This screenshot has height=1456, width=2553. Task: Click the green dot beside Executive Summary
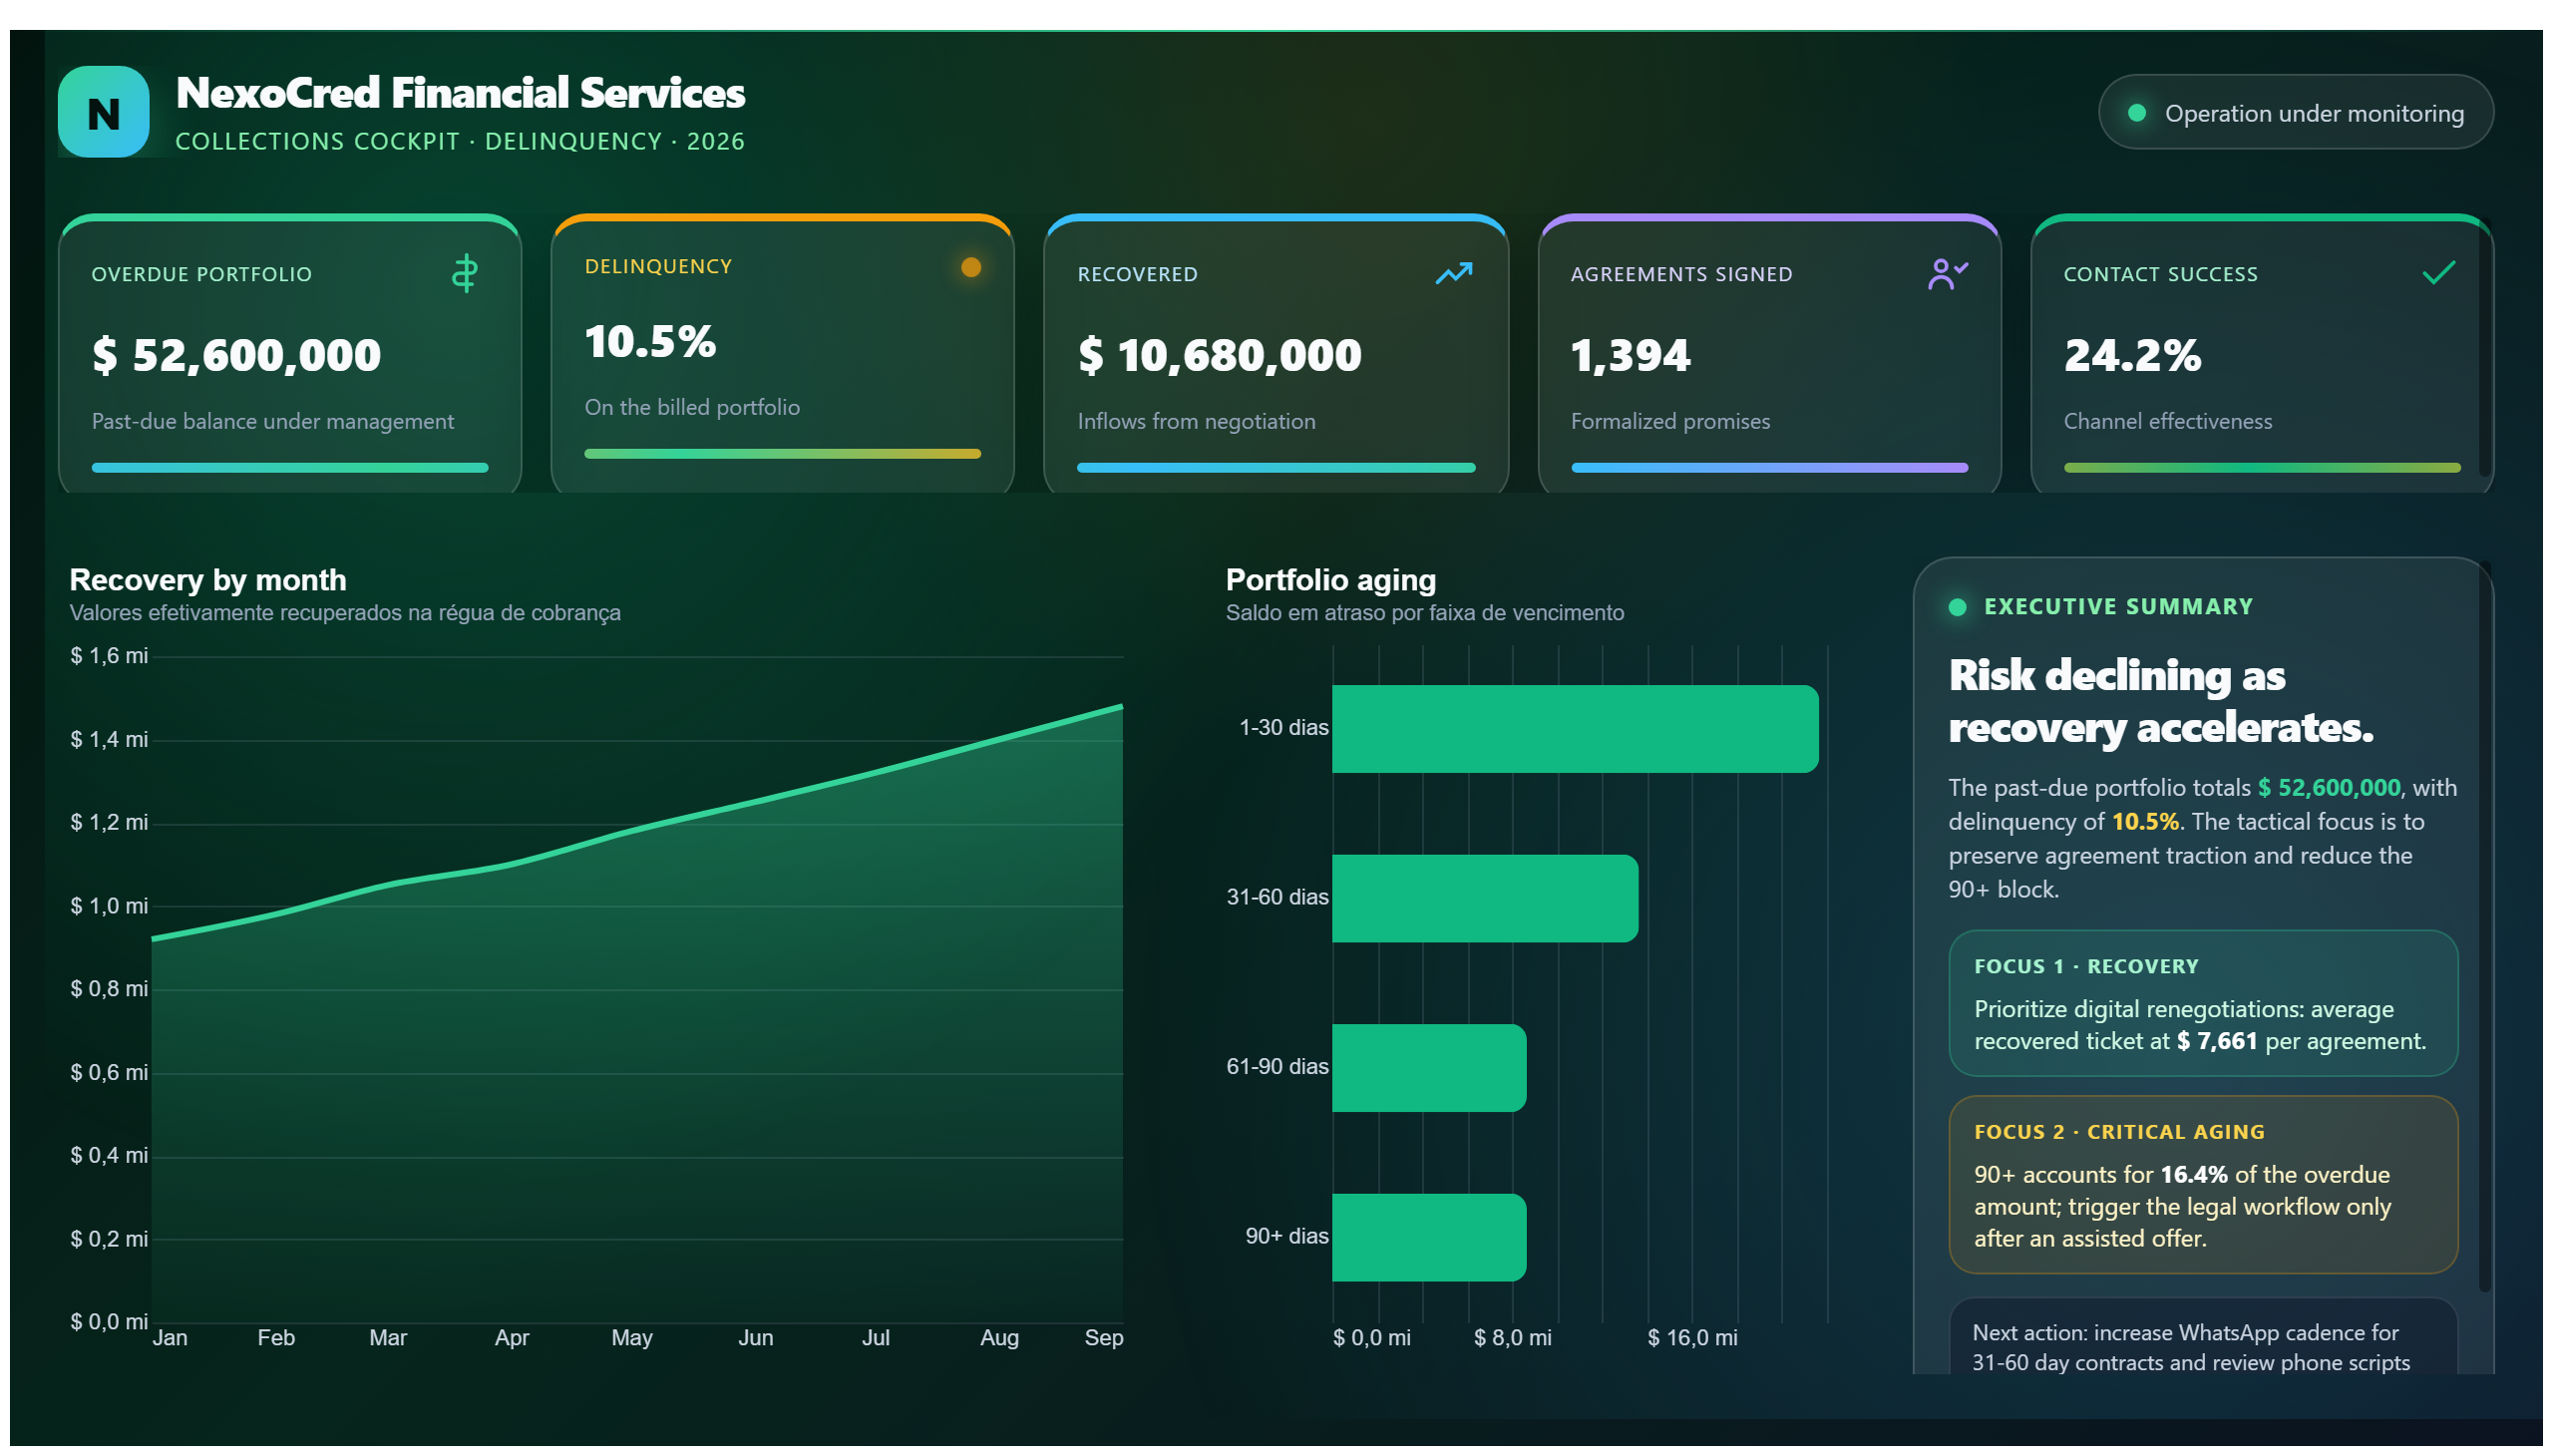[x=1957, y=607]
